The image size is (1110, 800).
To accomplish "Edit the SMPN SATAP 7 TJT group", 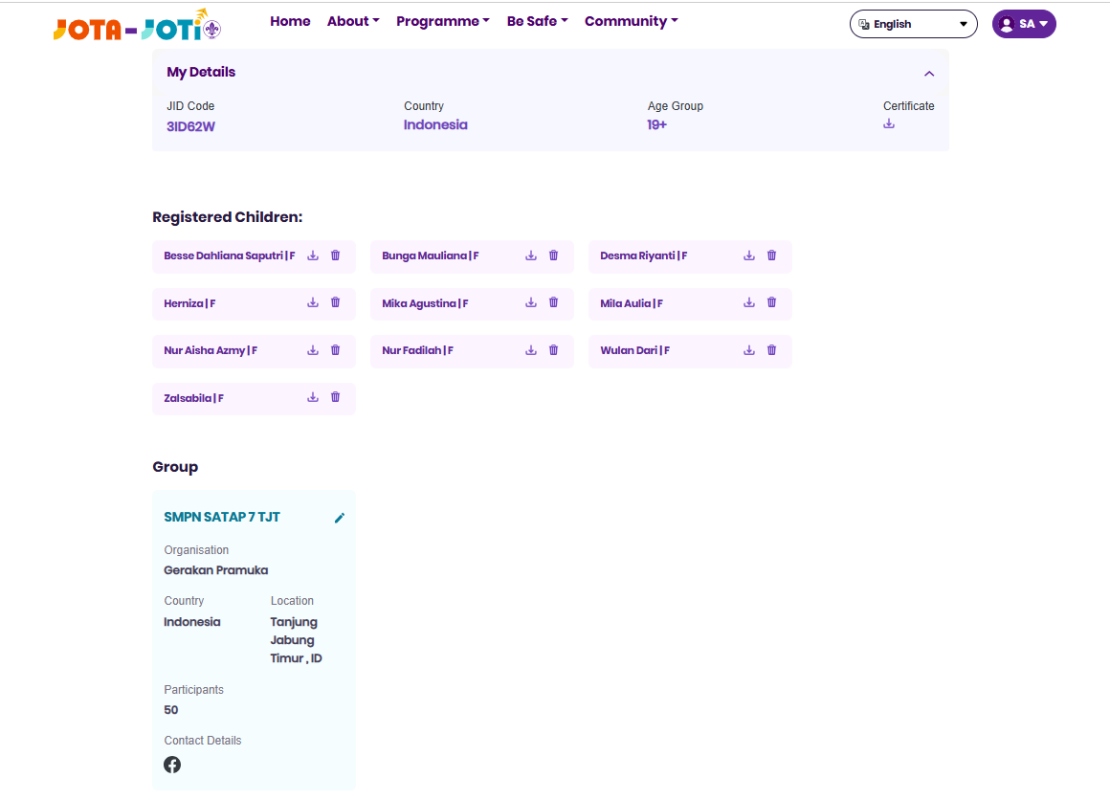I will click(339, 518).
